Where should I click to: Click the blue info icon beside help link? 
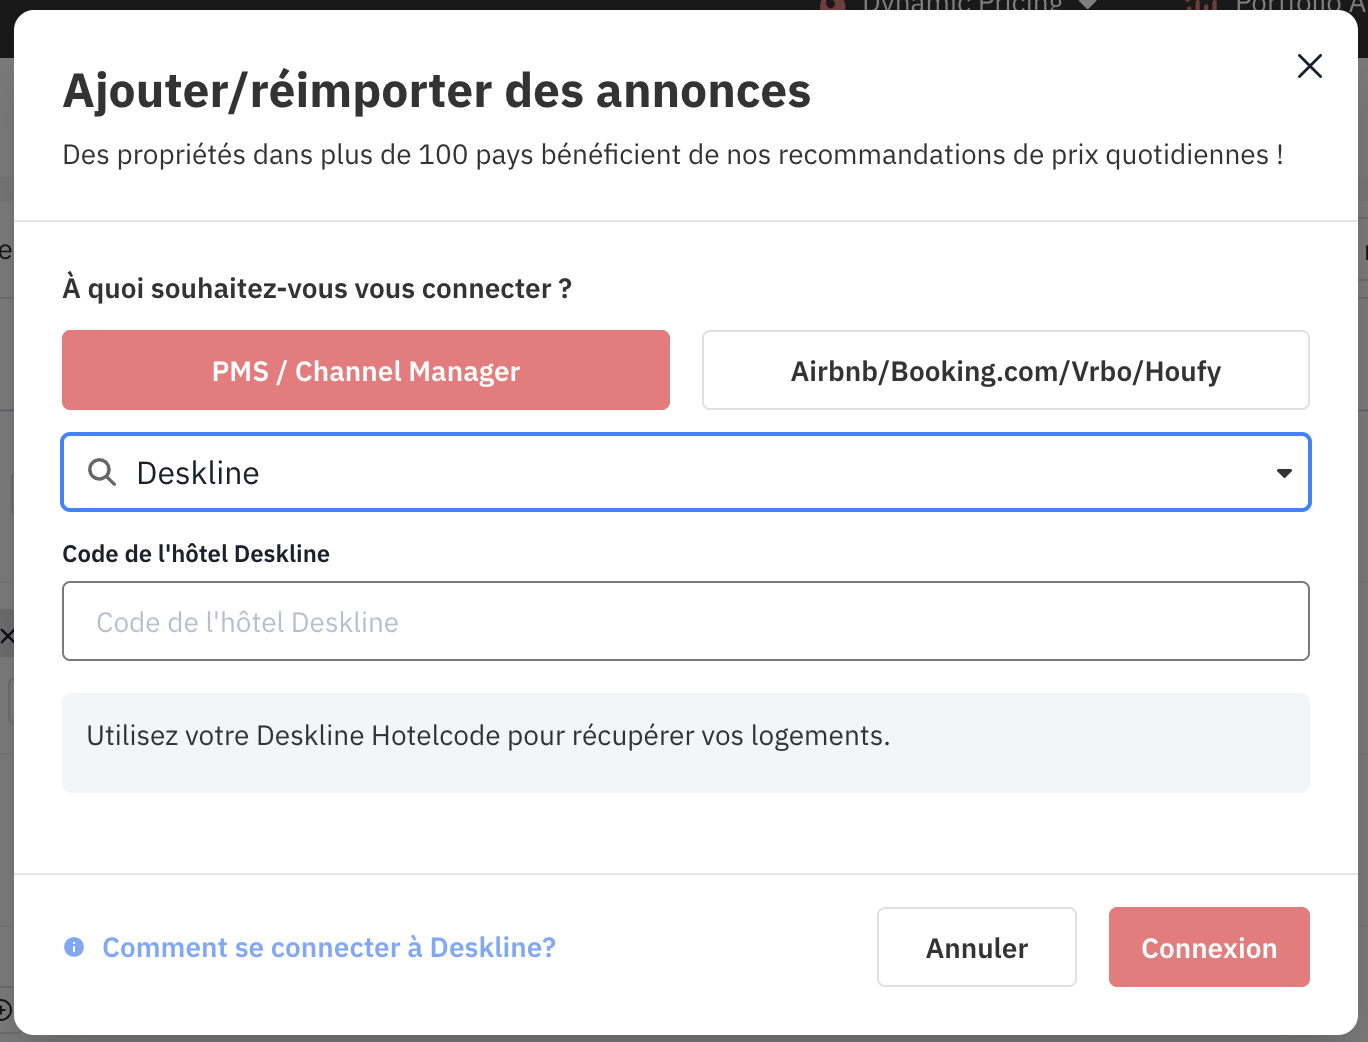(74, 947)
